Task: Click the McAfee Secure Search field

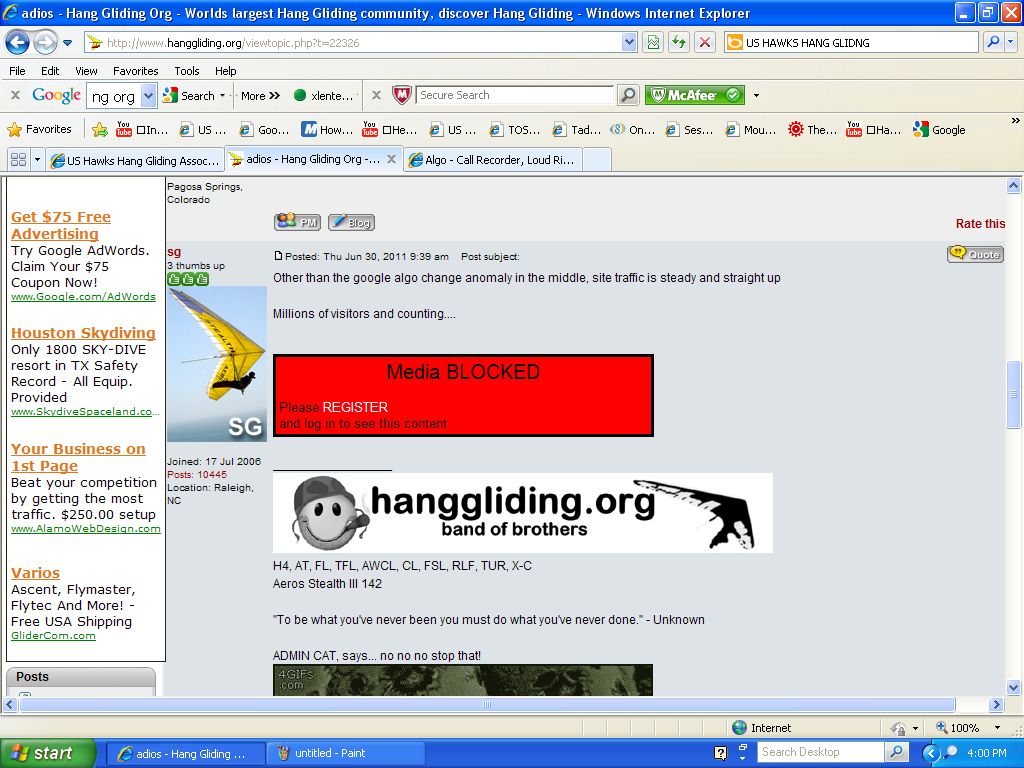Action: pyautogui.click(x=514, y=95)
